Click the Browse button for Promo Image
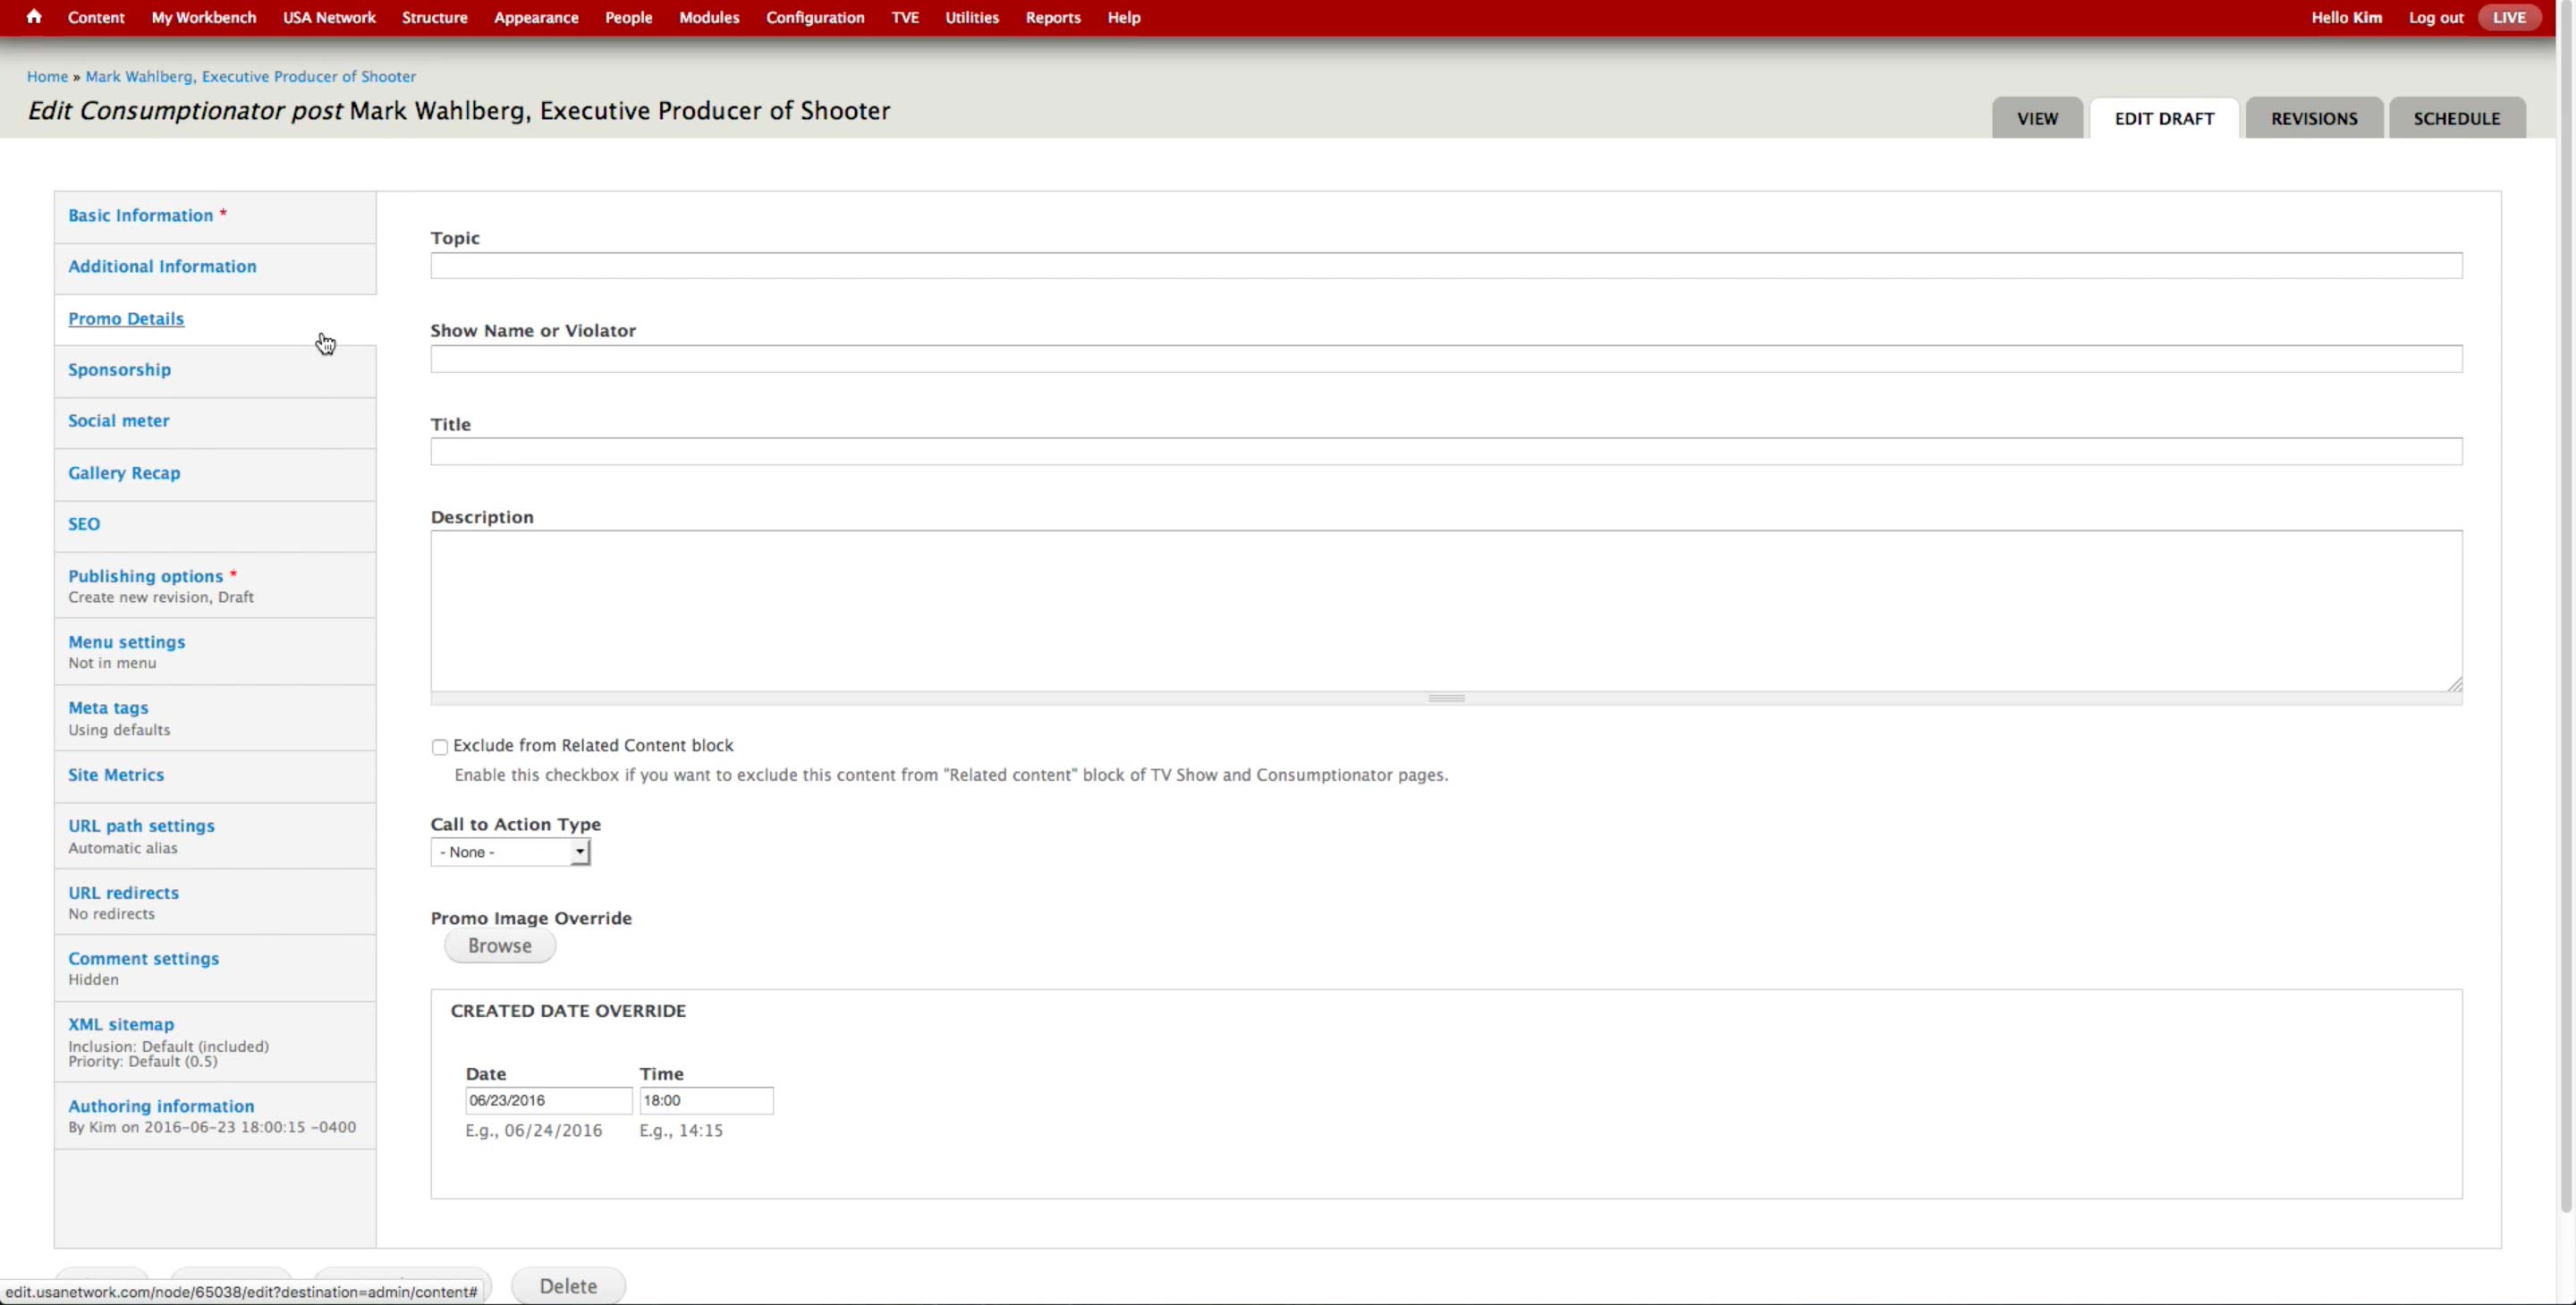The height and width of the screenshot is (1305, 2576). 499,946
